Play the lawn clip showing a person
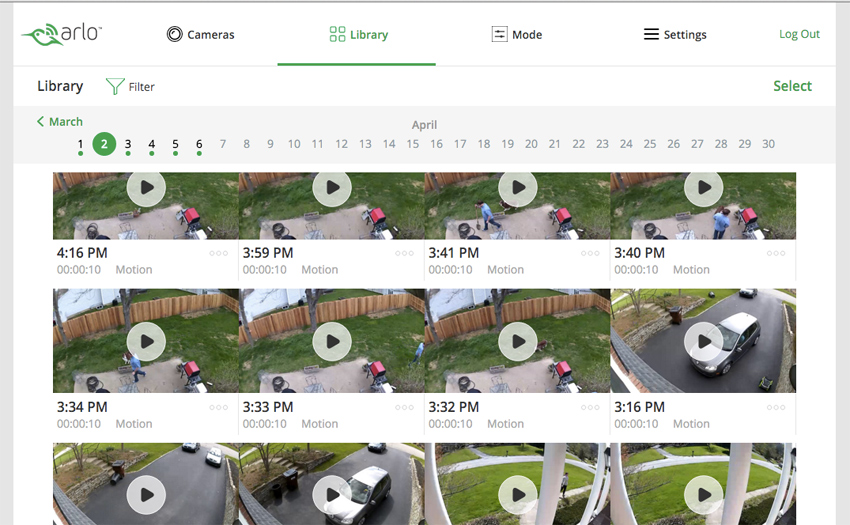850x525 pixels. point(518,495)
